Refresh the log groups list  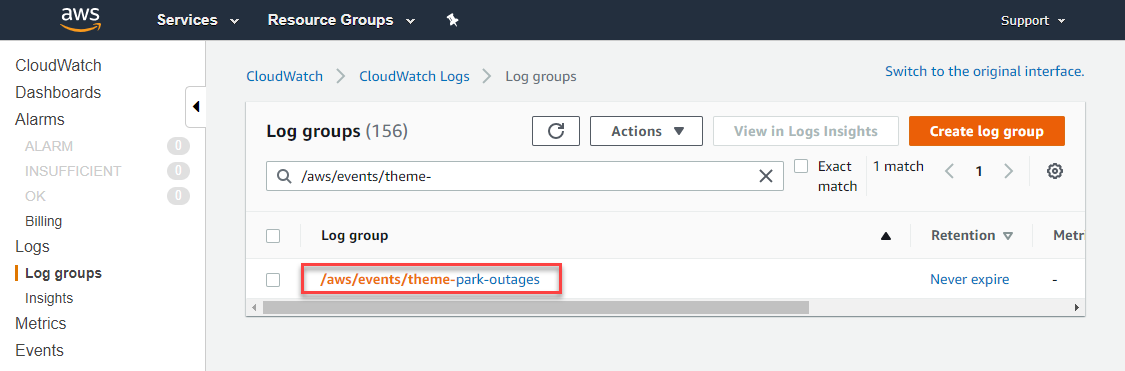555,131
